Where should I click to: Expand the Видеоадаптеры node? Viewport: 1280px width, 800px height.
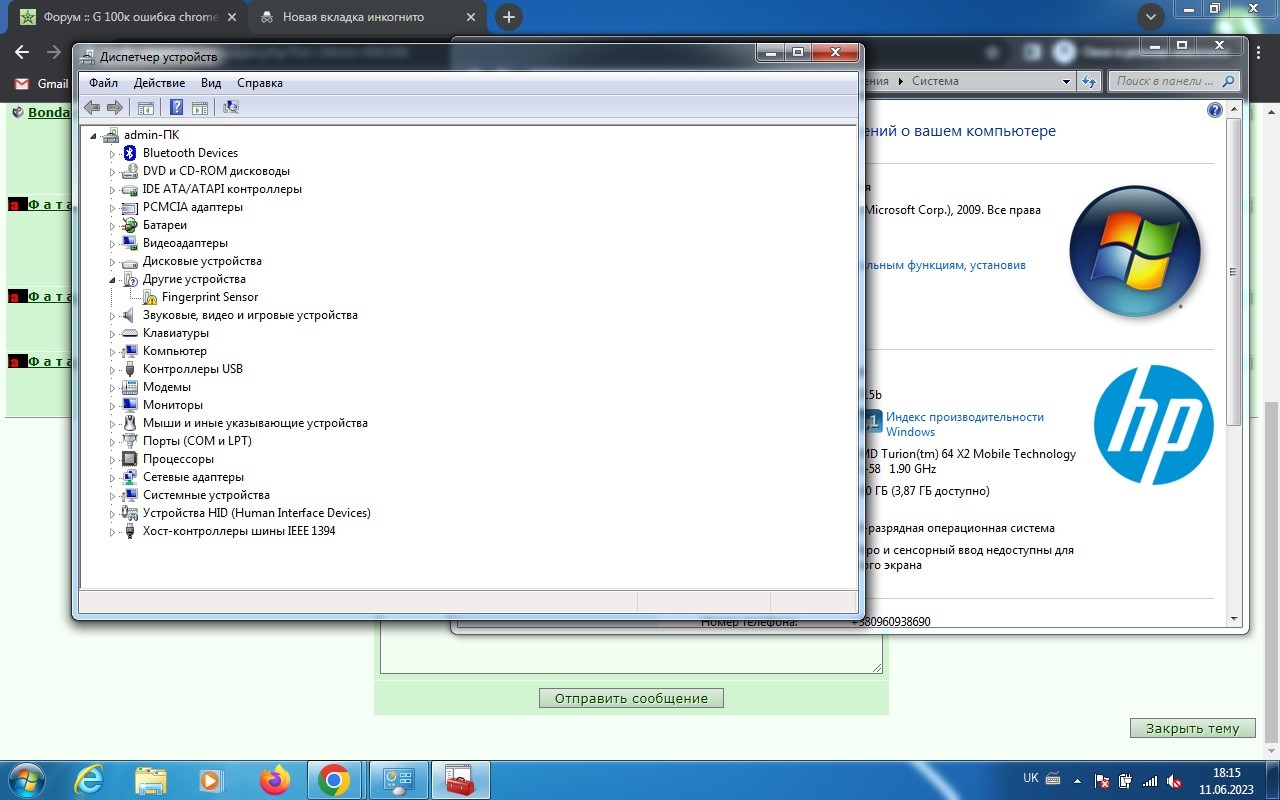click(113, 243)
